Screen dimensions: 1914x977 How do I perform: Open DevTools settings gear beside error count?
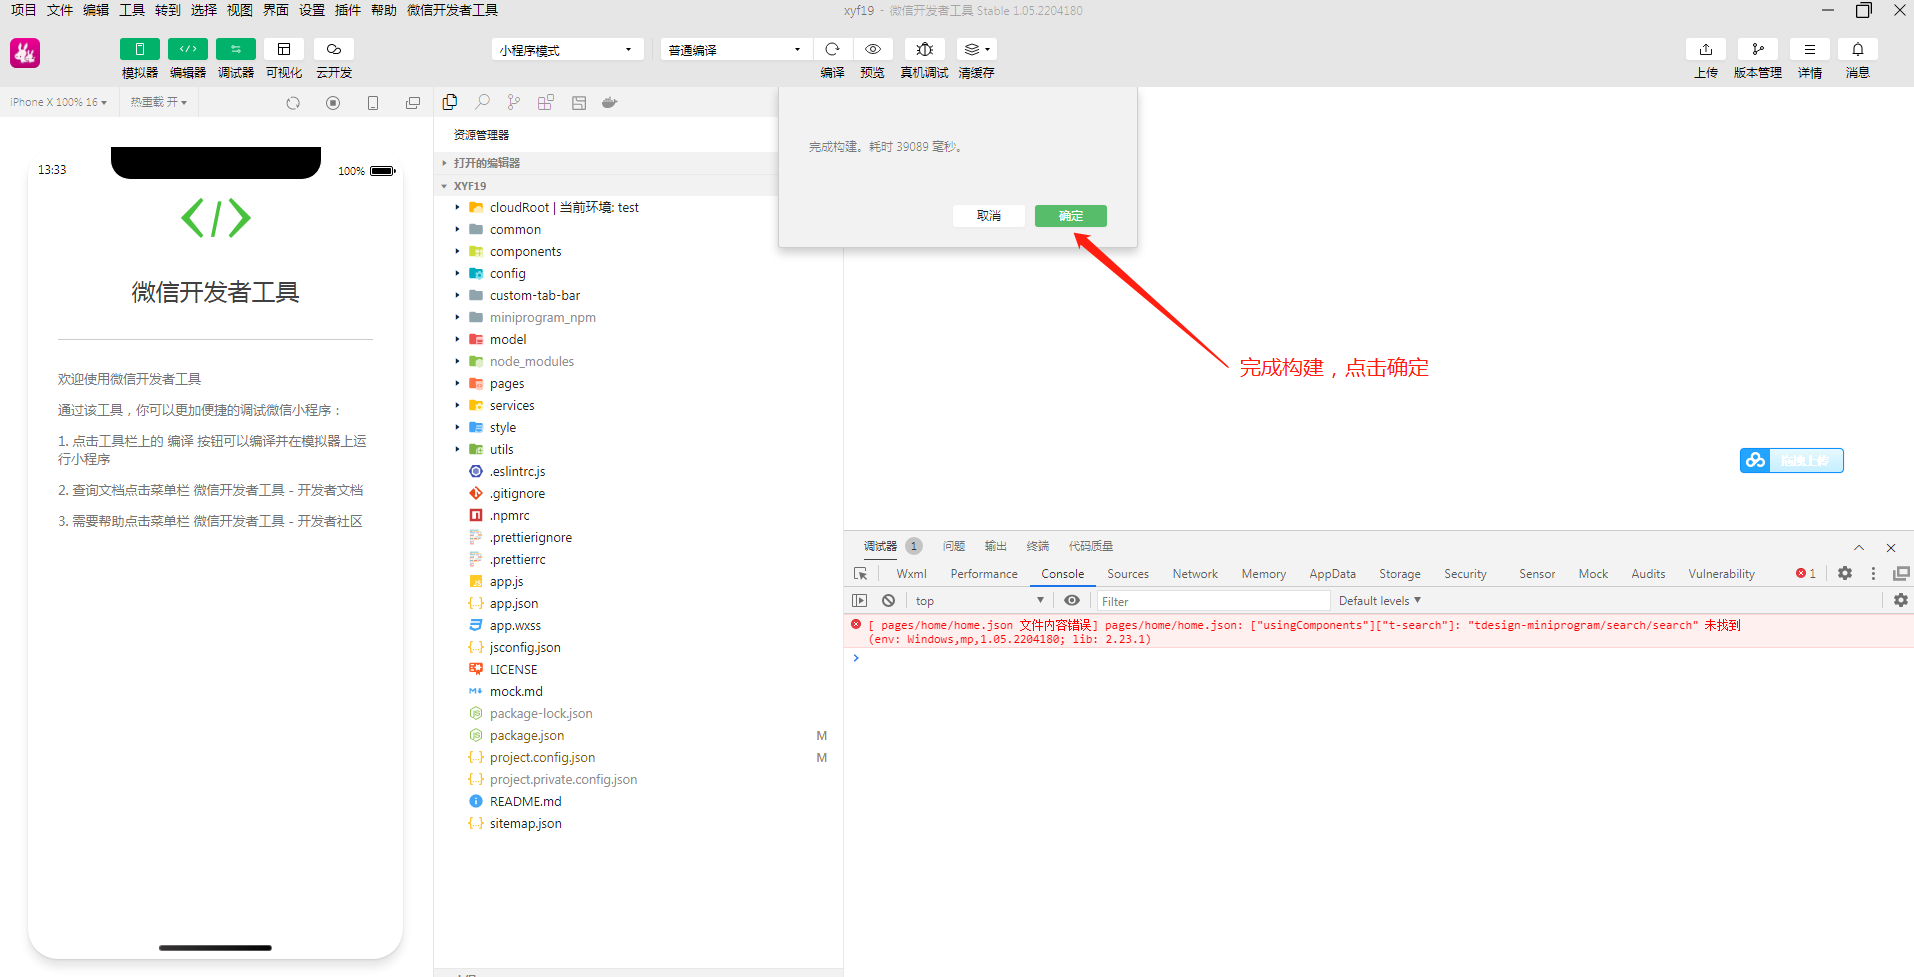point(1845,573)
